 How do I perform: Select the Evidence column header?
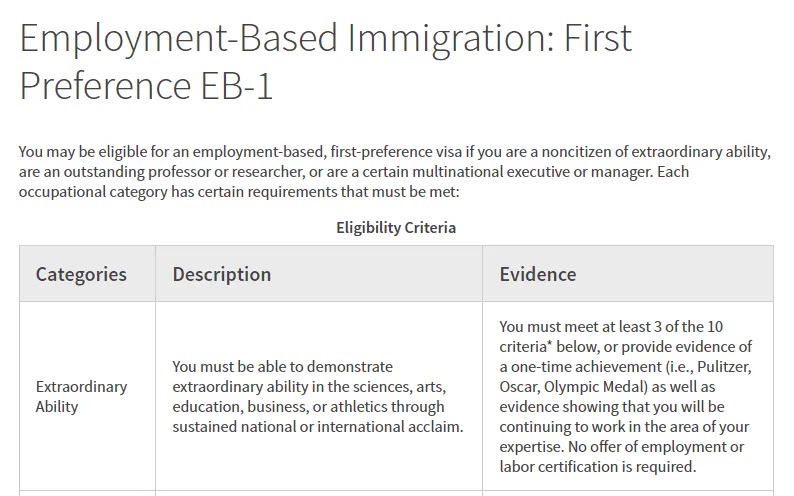coord(538,274)
